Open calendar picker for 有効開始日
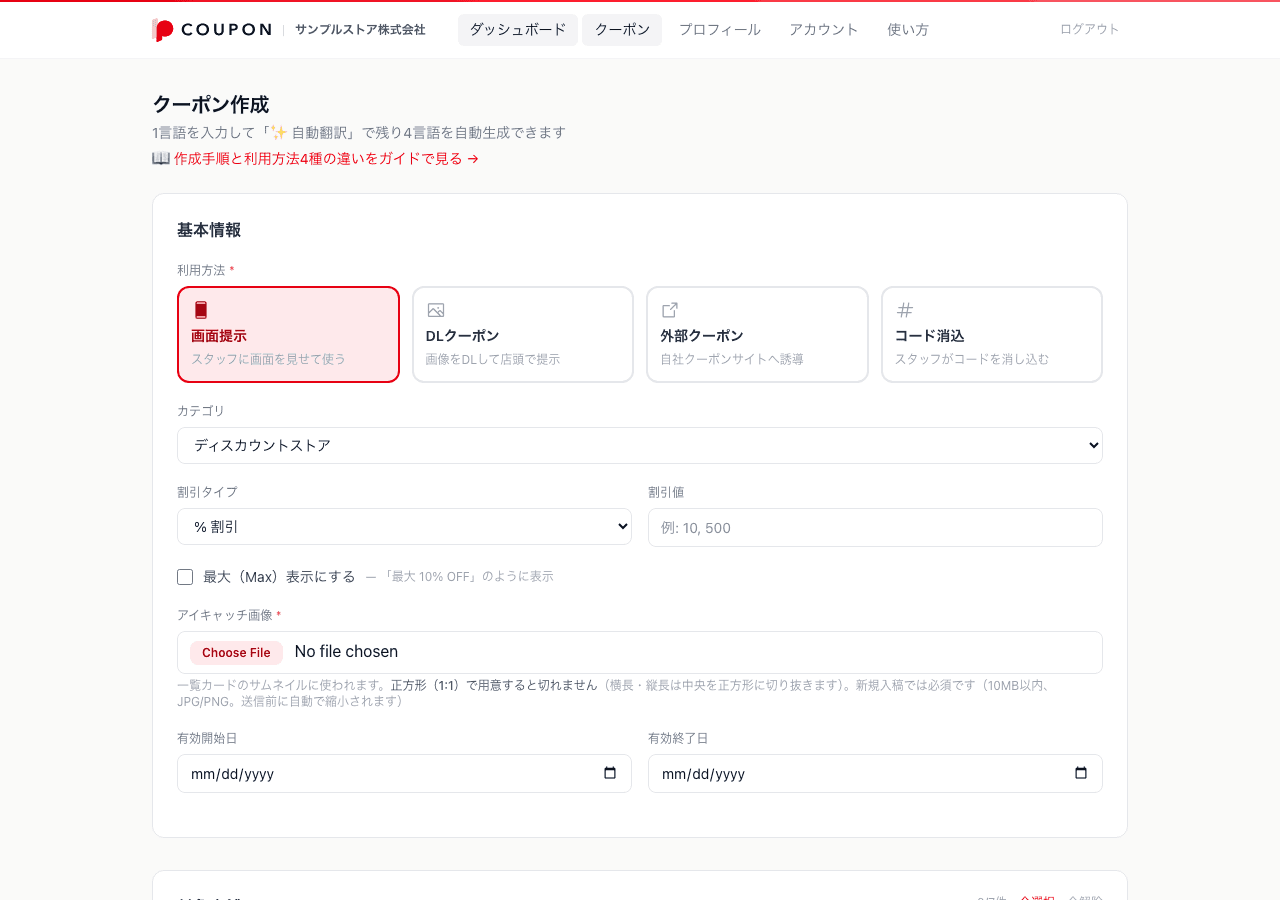The width and height of the screenshot is (1280, 900). tap(610, 773)
